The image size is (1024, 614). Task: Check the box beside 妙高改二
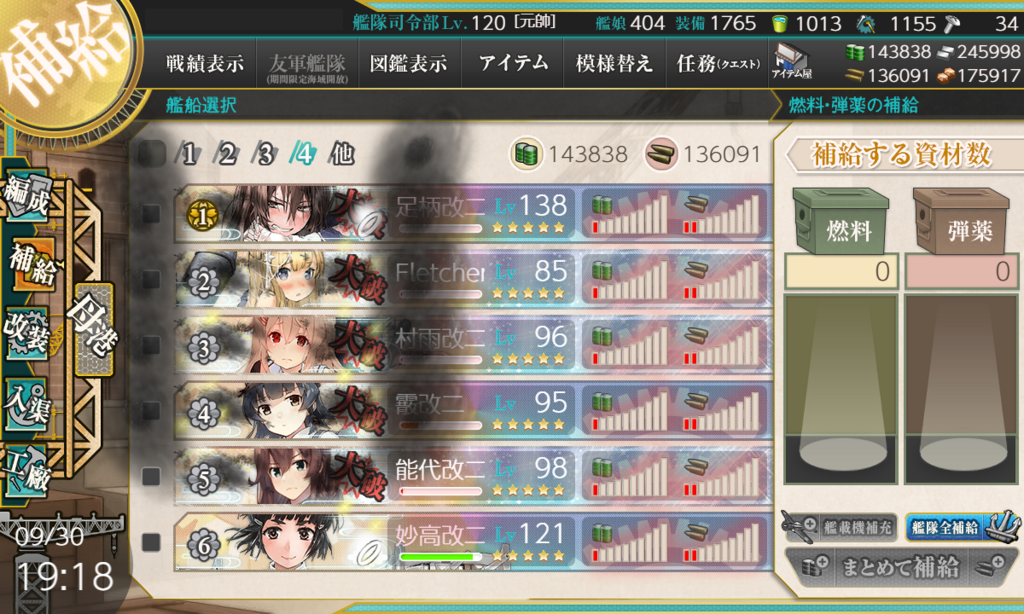[x=151, y=541]
